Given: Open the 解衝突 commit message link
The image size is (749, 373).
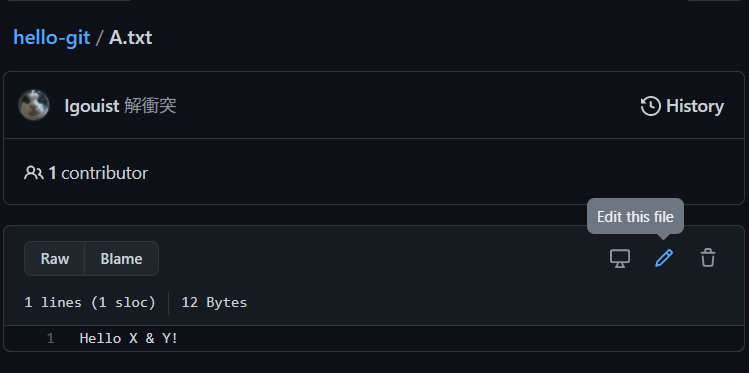Looking at the screenshot, I should point(150,106).
